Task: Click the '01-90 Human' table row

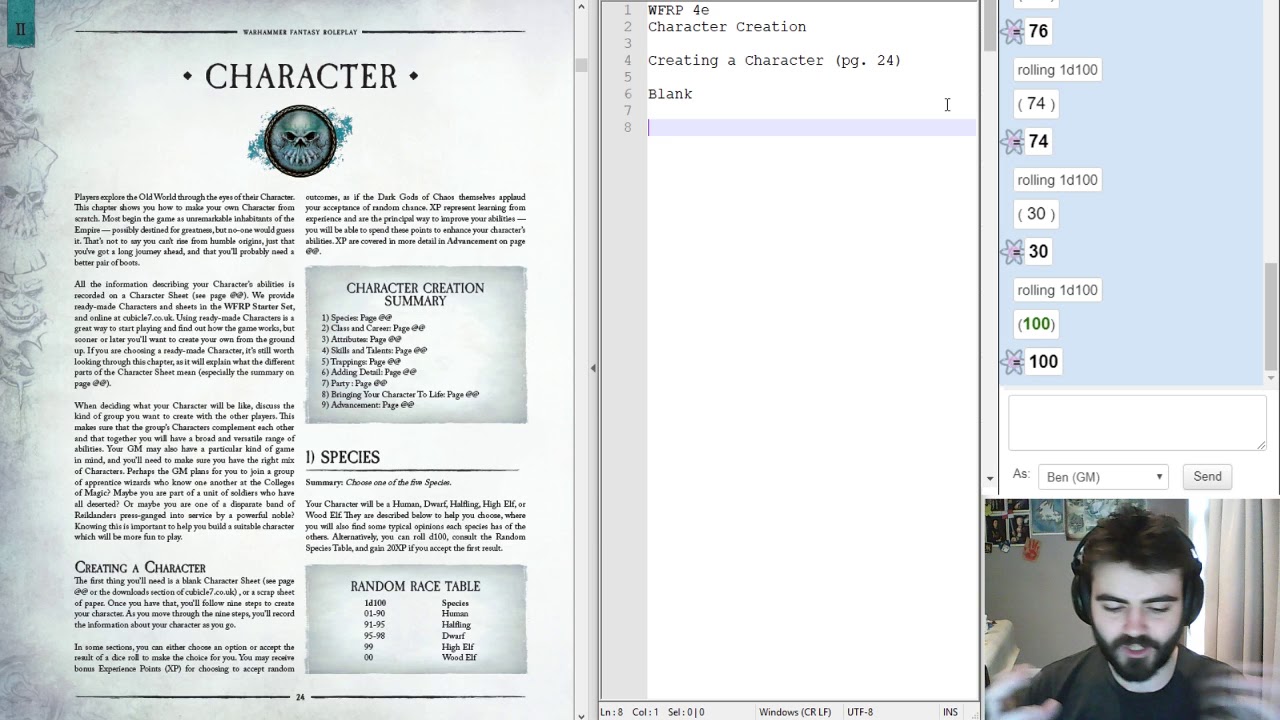Action: (x=416, y=614)
